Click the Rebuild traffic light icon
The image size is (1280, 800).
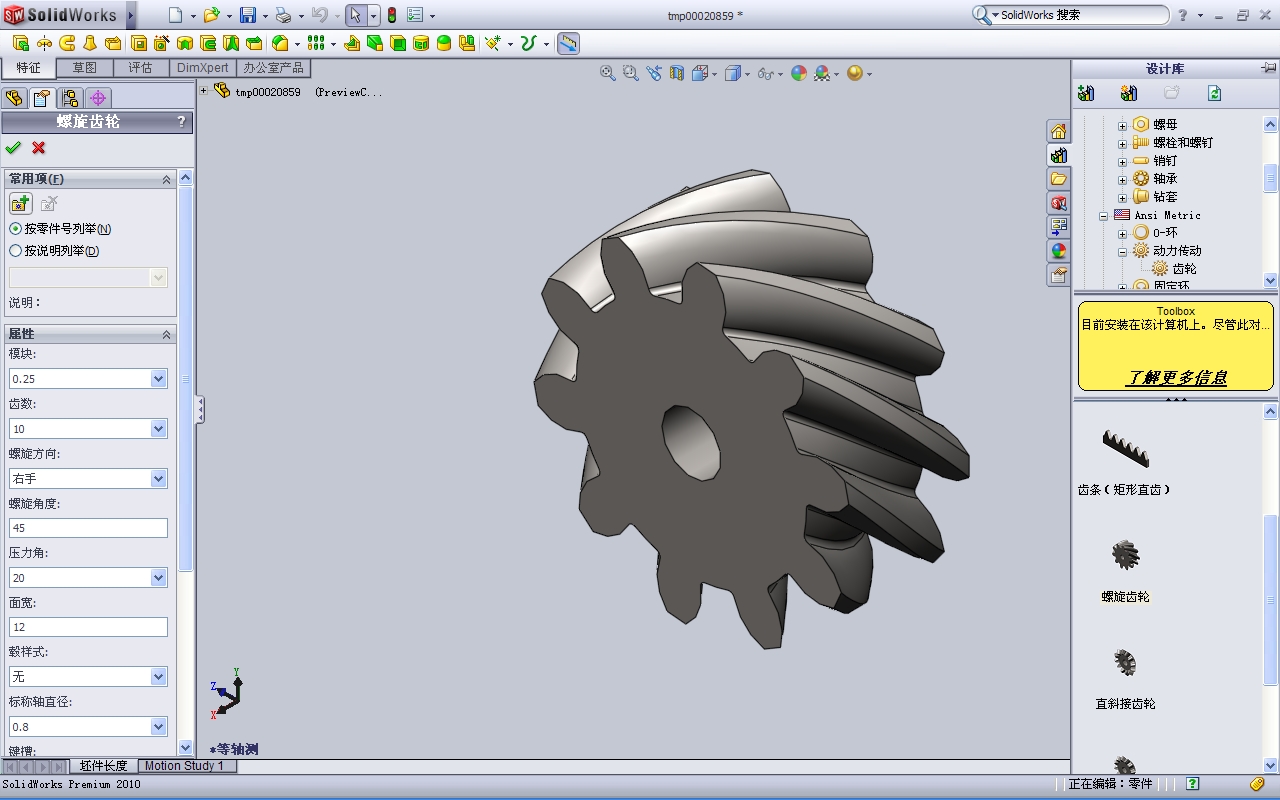[392, 15]
